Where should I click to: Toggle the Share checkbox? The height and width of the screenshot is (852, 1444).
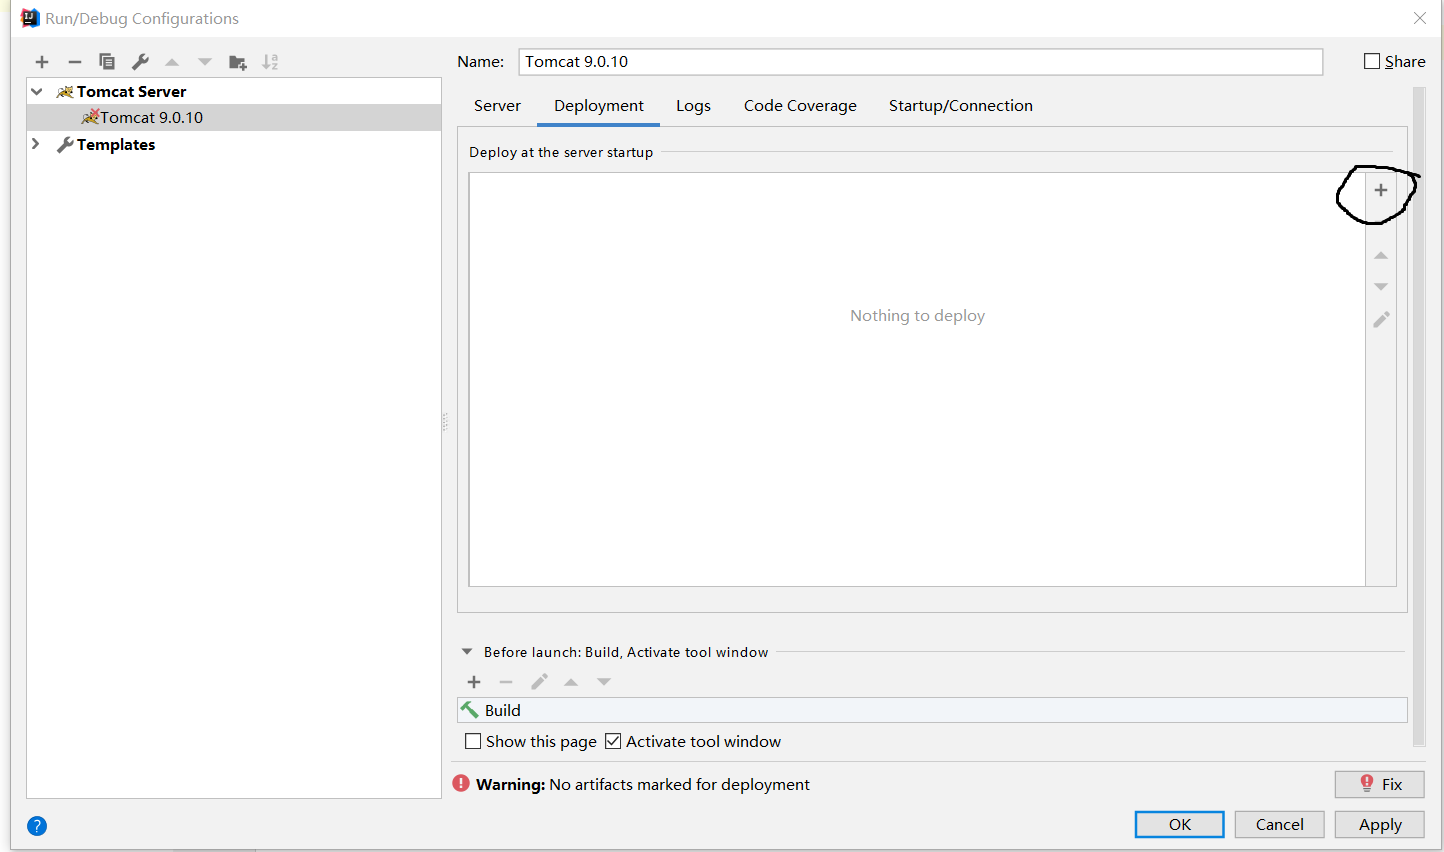(x=1372, y=61)
